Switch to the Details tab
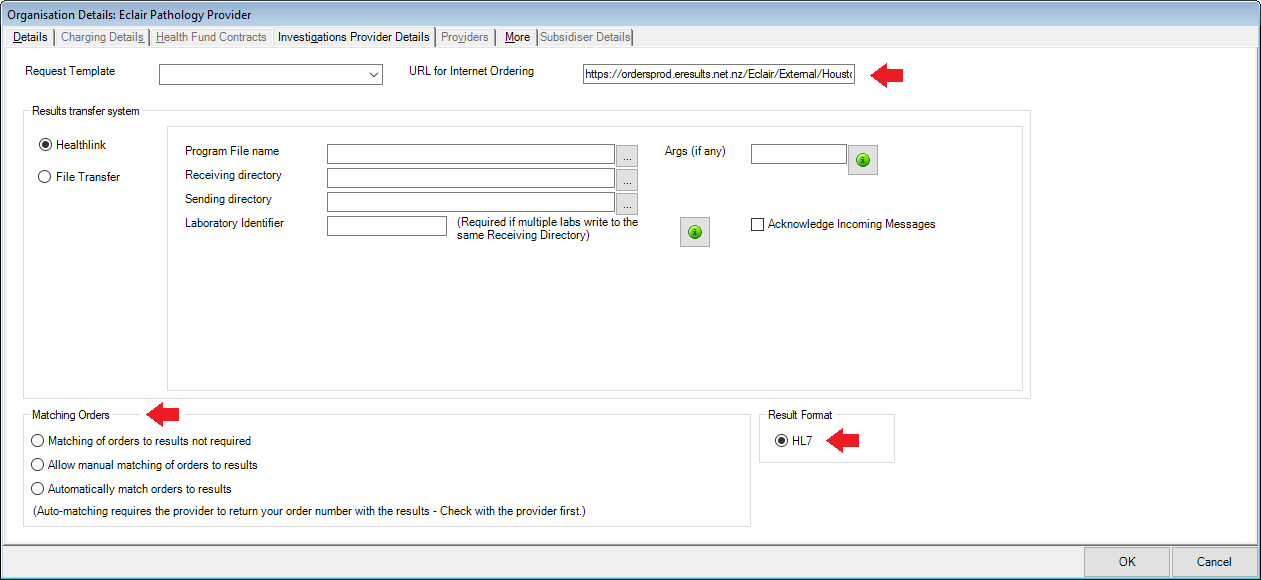The width and height of the screenshot is (1261, 580). point(30,37)
